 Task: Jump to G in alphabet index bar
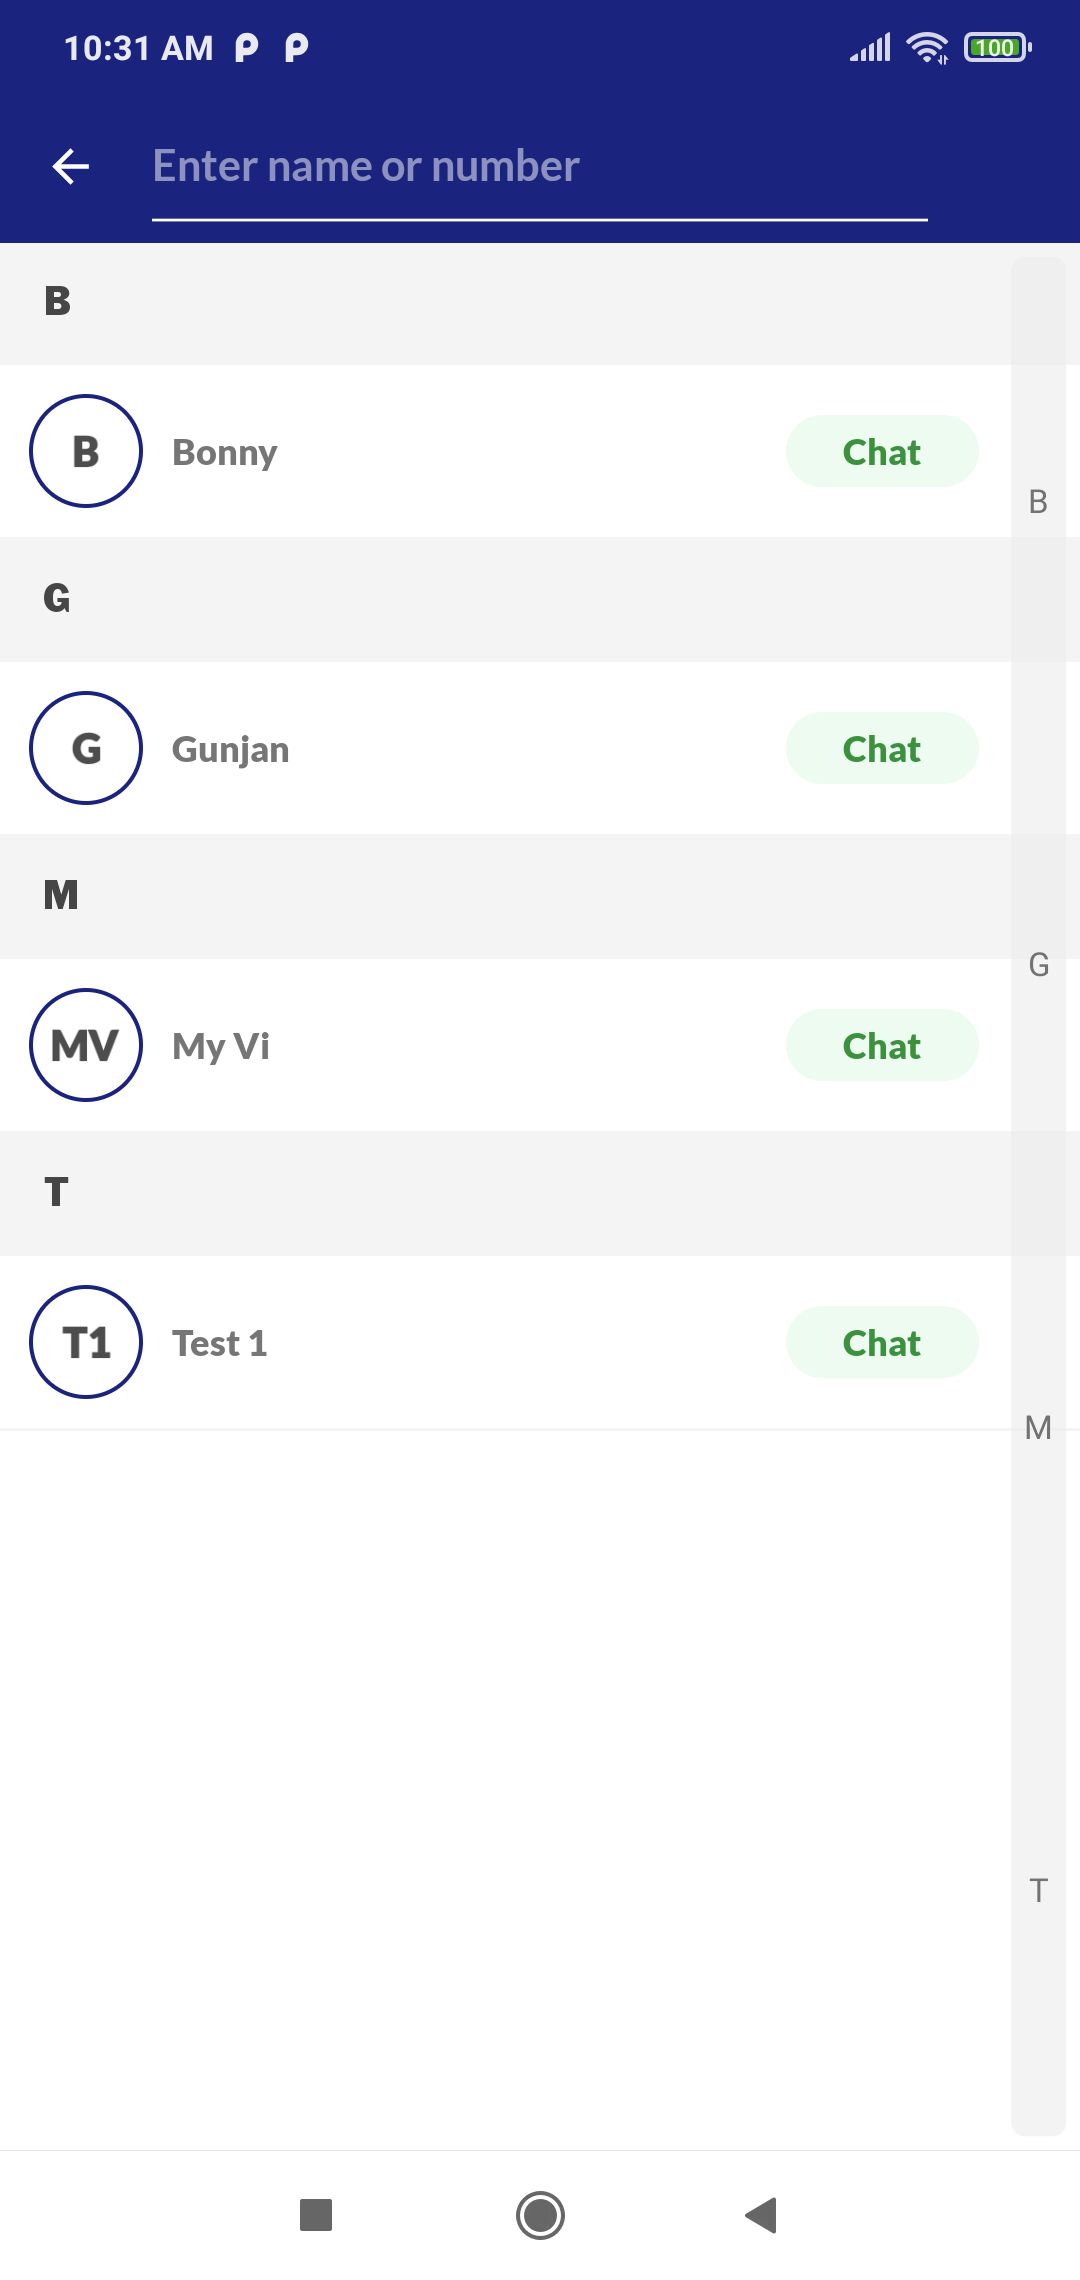(x=1038, y=965)
